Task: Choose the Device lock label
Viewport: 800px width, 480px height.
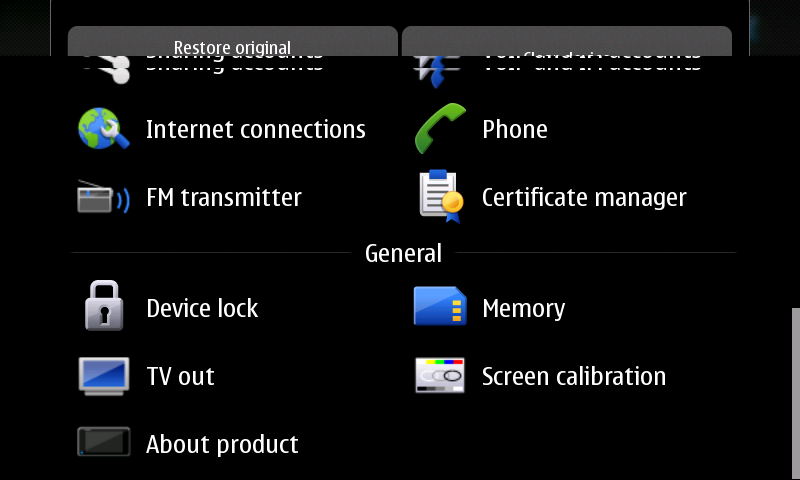Action: (202, 308)
